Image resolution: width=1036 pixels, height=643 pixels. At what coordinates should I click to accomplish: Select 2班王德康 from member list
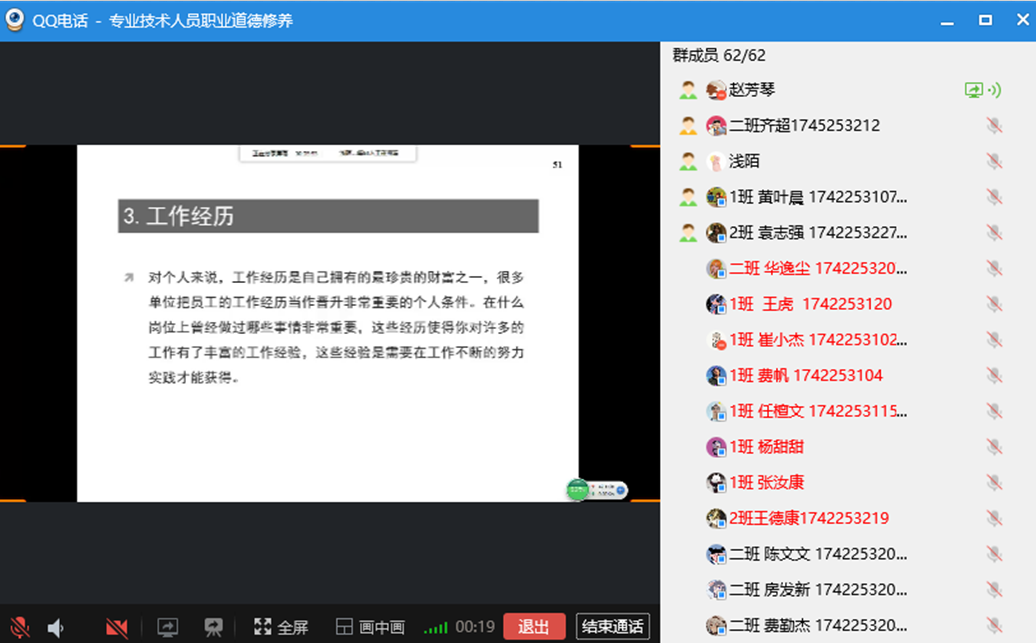(808, 518)
